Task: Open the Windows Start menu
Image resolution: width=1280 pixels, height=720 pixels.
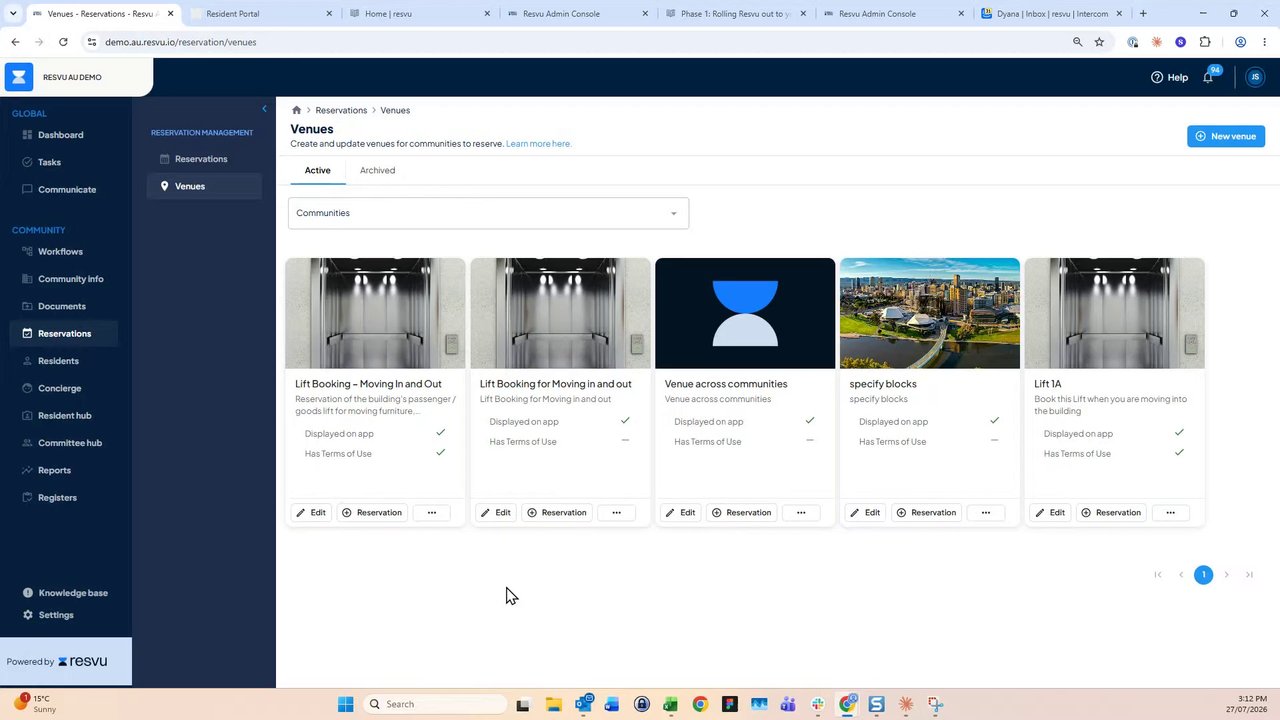Action: (x=346, y=704)
